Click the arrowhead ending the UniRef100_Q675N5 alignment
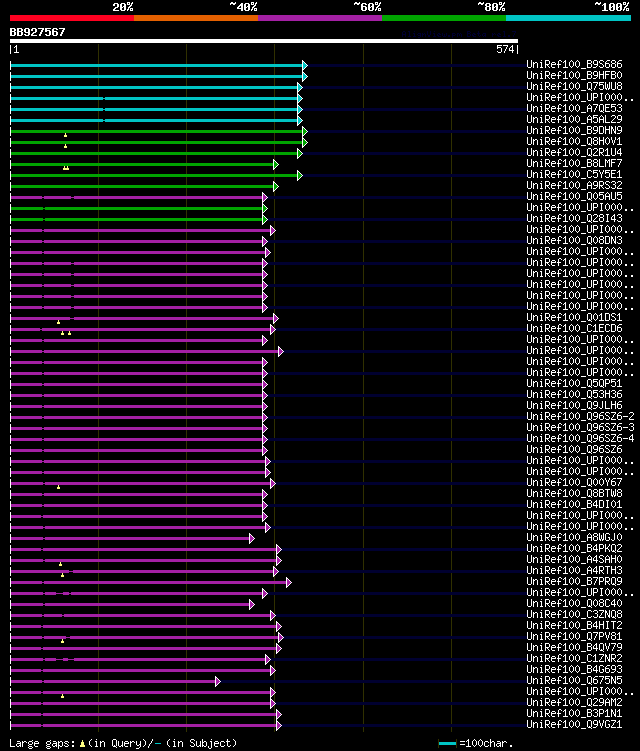The width and height of the screenshot is (640, 751). pos(218,682)
